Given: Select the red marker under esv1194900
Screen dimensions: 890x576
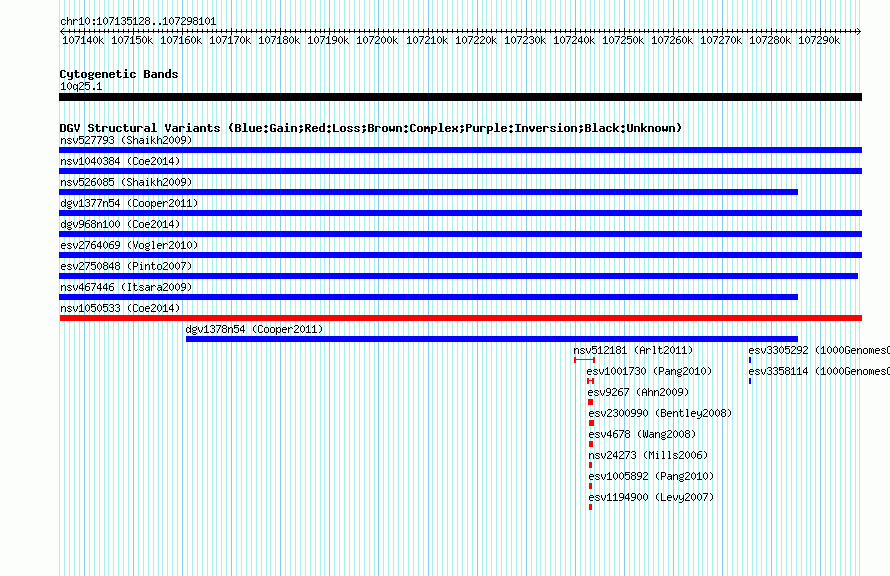Looking at the screenshot, I should (590, 507).
